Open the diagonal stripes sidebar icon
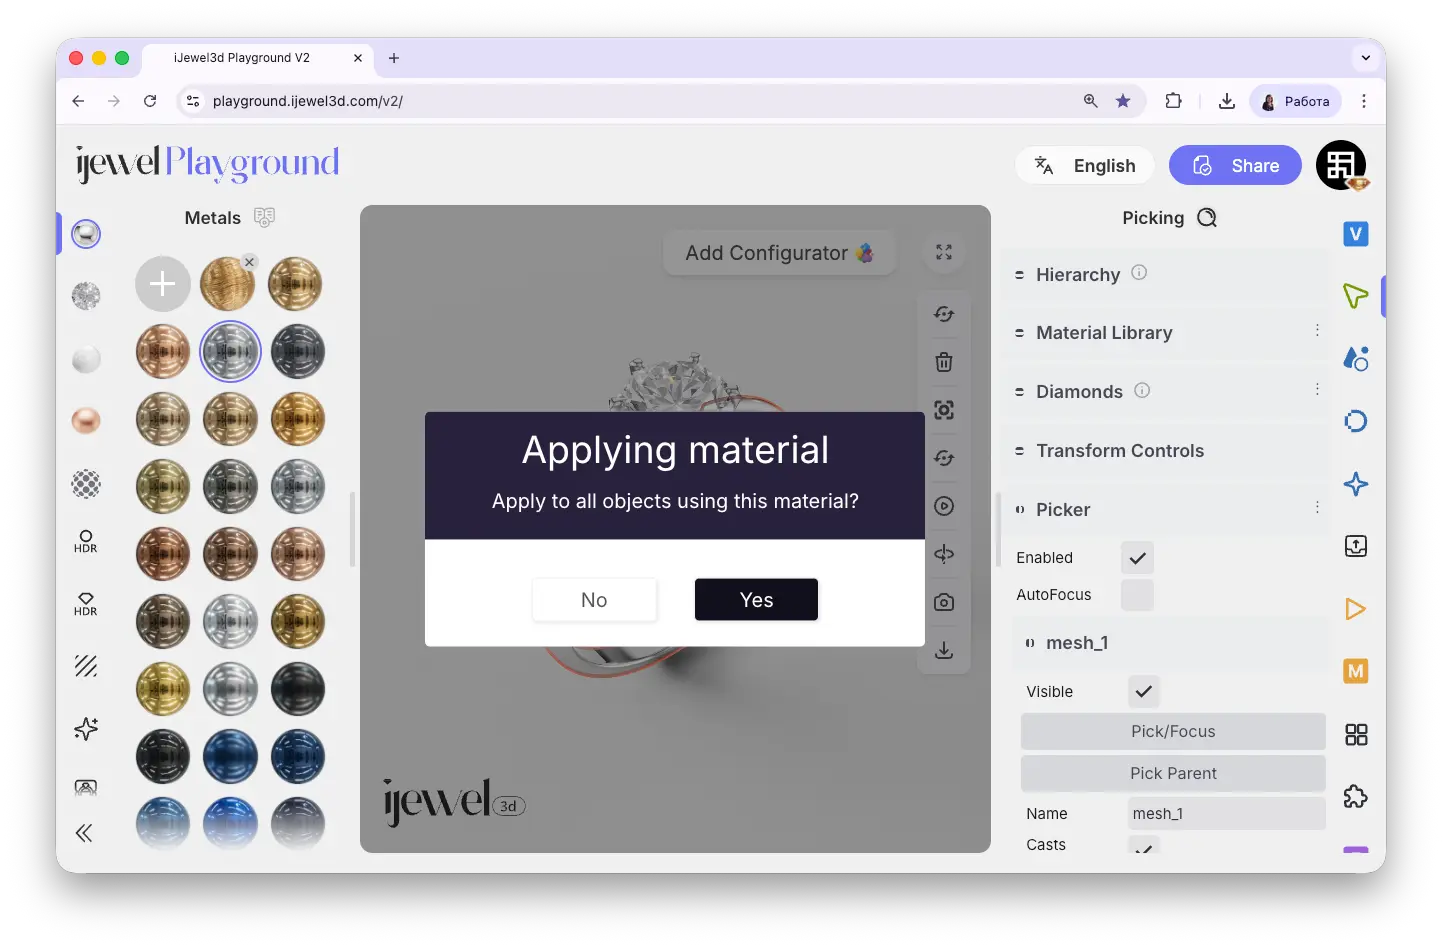The height and width of the screenshot is (947, 1442). click(86, 666)
